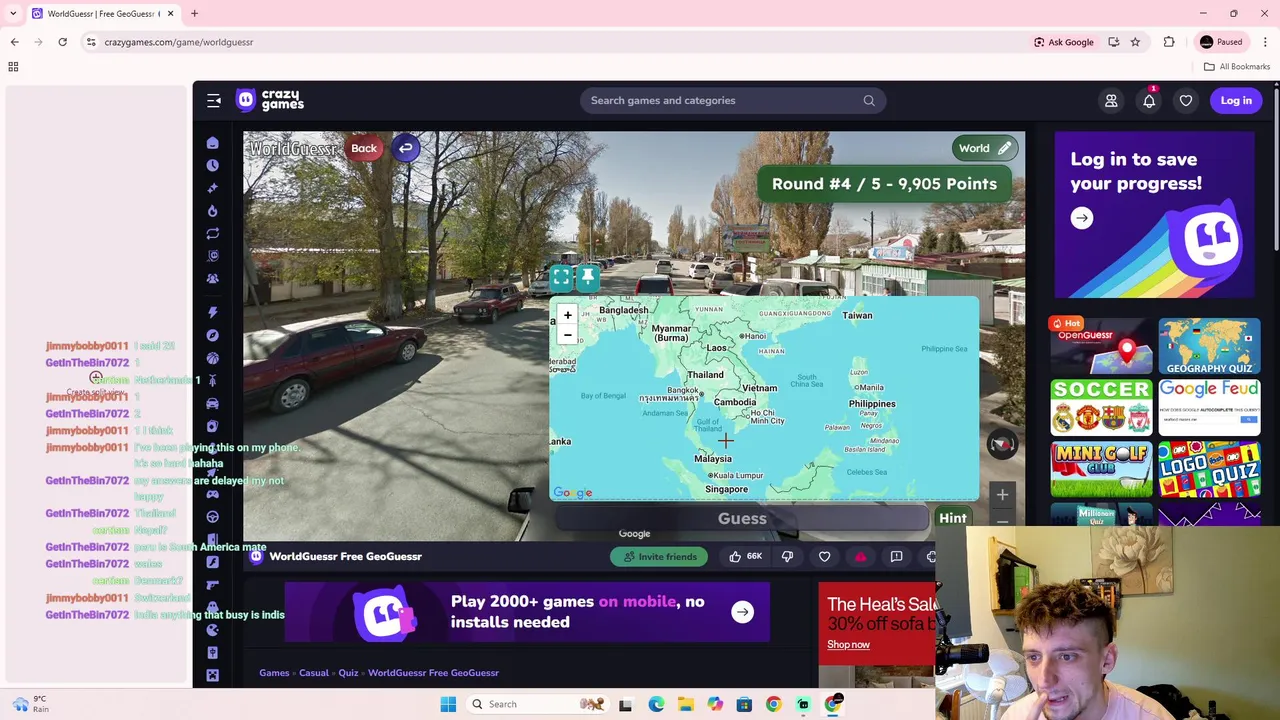Open Driving steering wheel icon in sidebar
The image size is (1280, 720).
[x=212, y=517]
